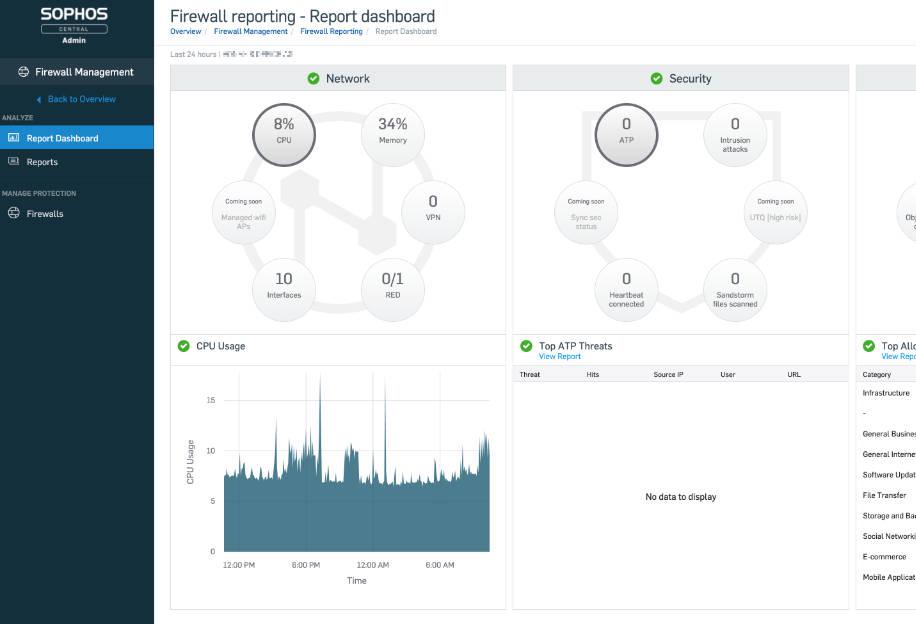Click the Firewalls globe icon
The width and height of the screenshot is (916, 624).
13,213
